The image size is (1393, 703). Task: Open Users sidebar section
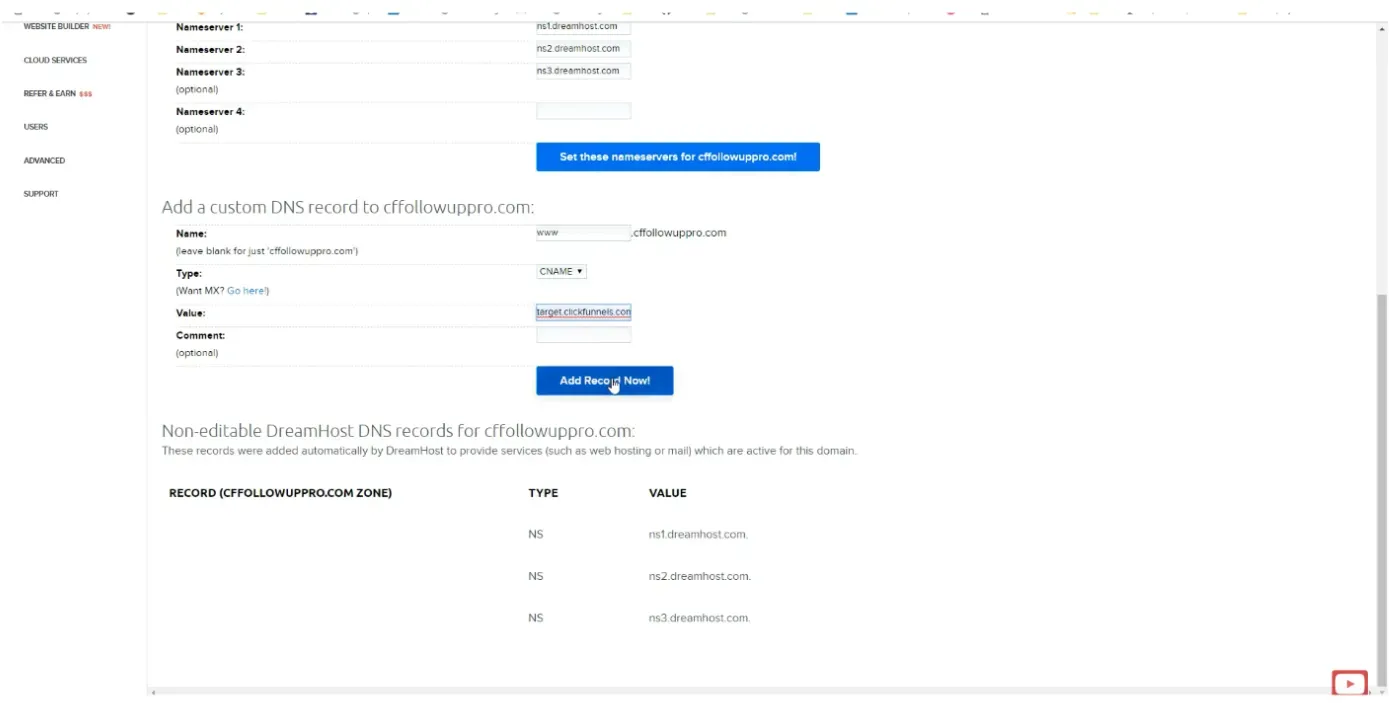click(x=36, y=127)
